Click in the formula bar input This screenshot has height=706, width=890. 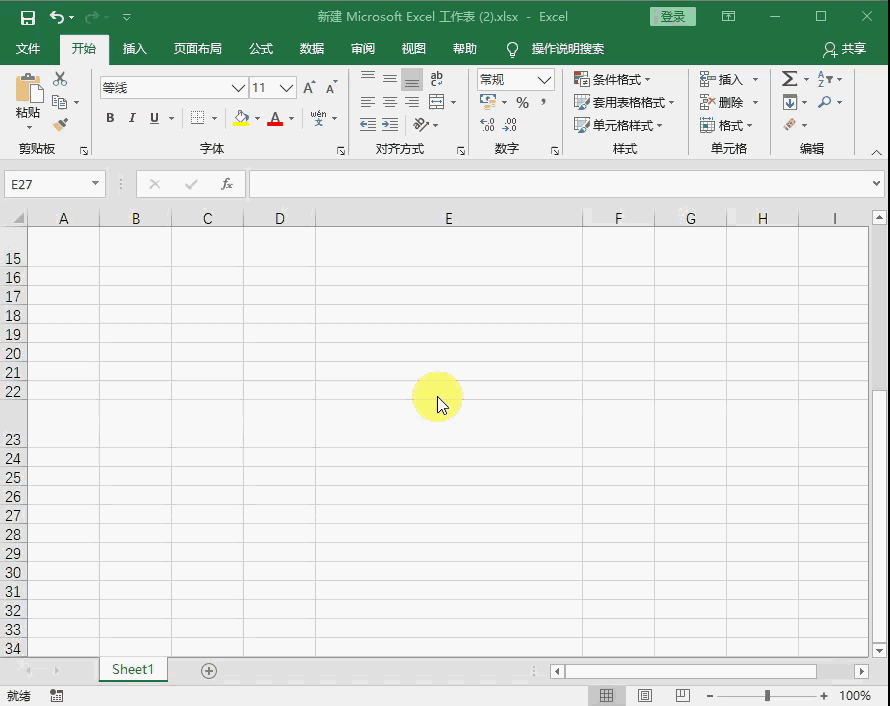560,184
